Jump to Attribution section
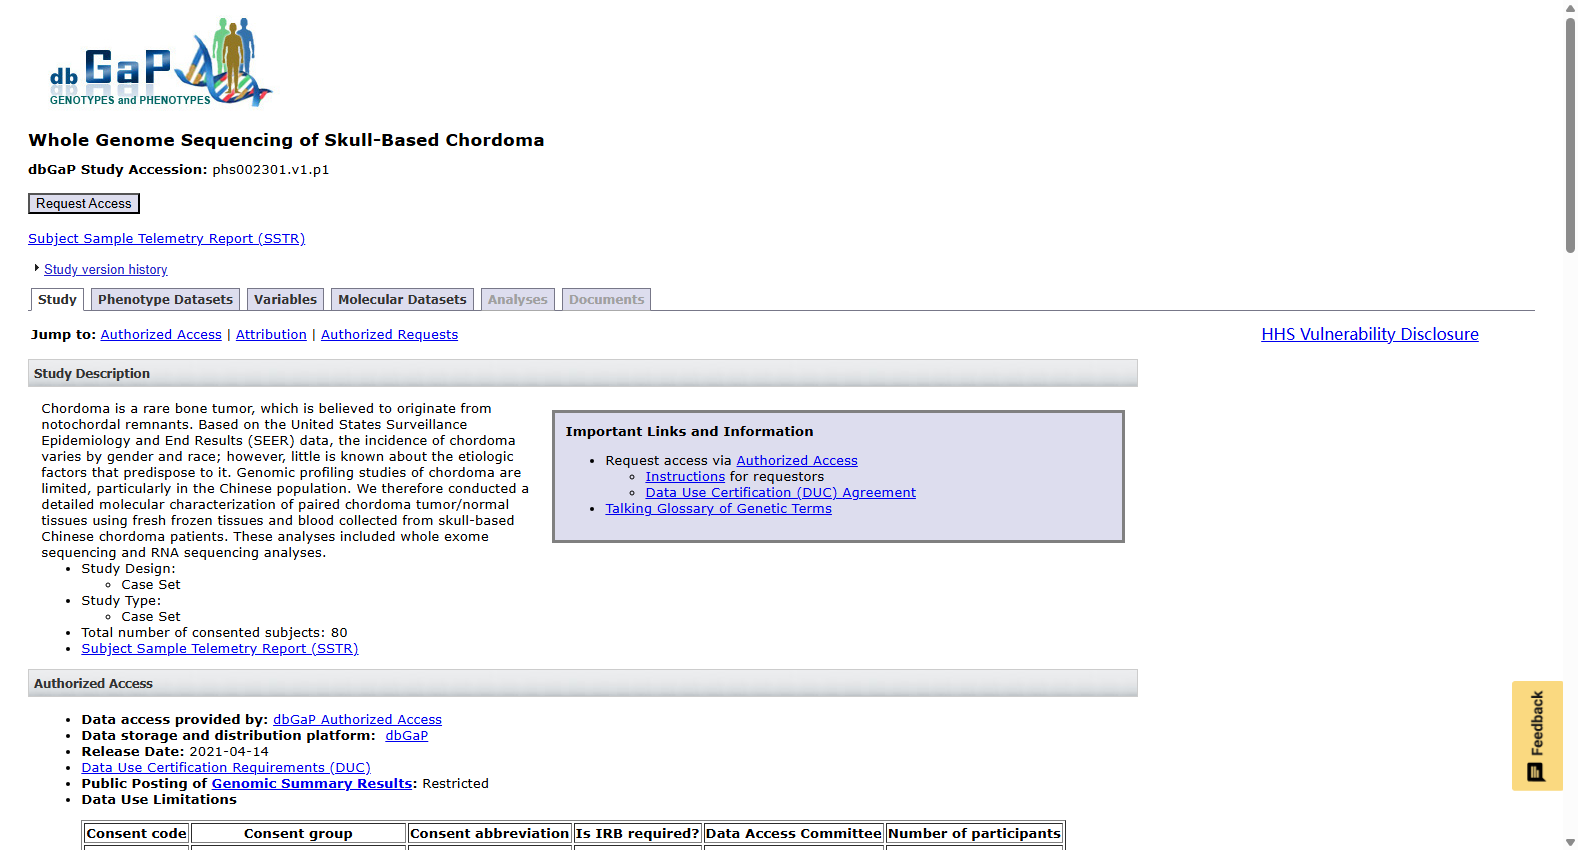Screen dimensions: 1578x850 pos(271,335)
